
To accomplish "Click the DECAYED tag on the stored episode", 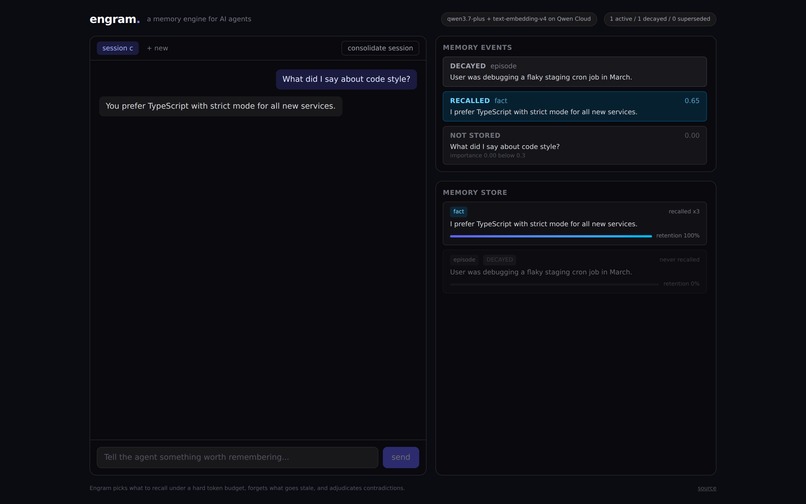I will coord(499,260).
